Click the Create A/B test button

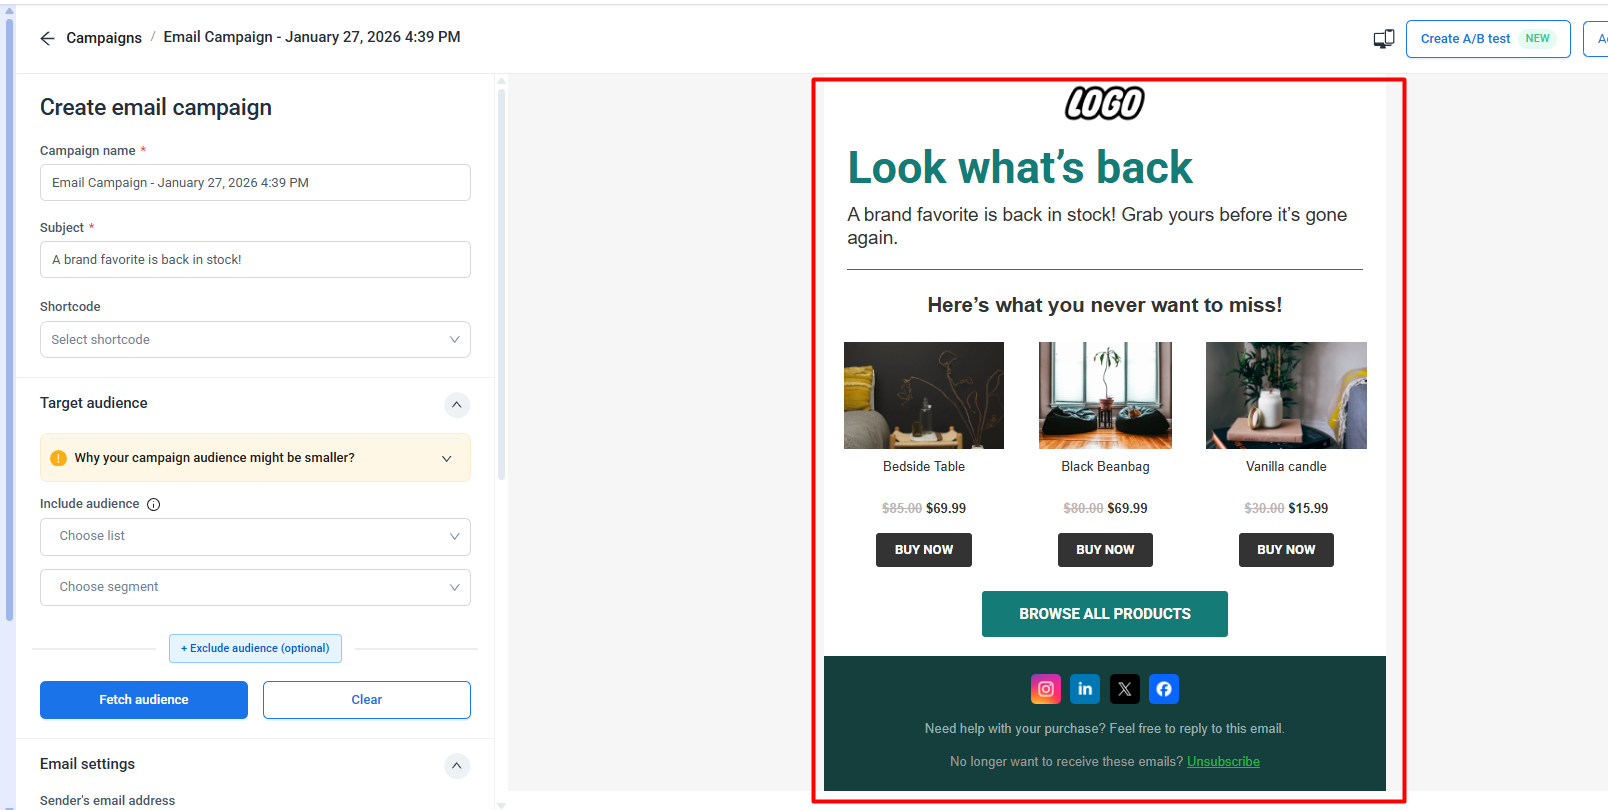(1488, 39)
